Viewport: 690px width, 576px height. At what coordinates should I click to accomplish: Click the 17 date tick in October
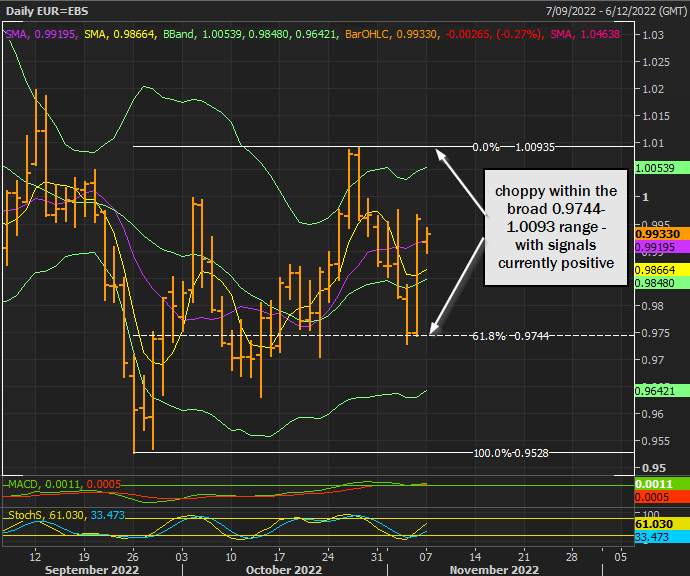279,557
